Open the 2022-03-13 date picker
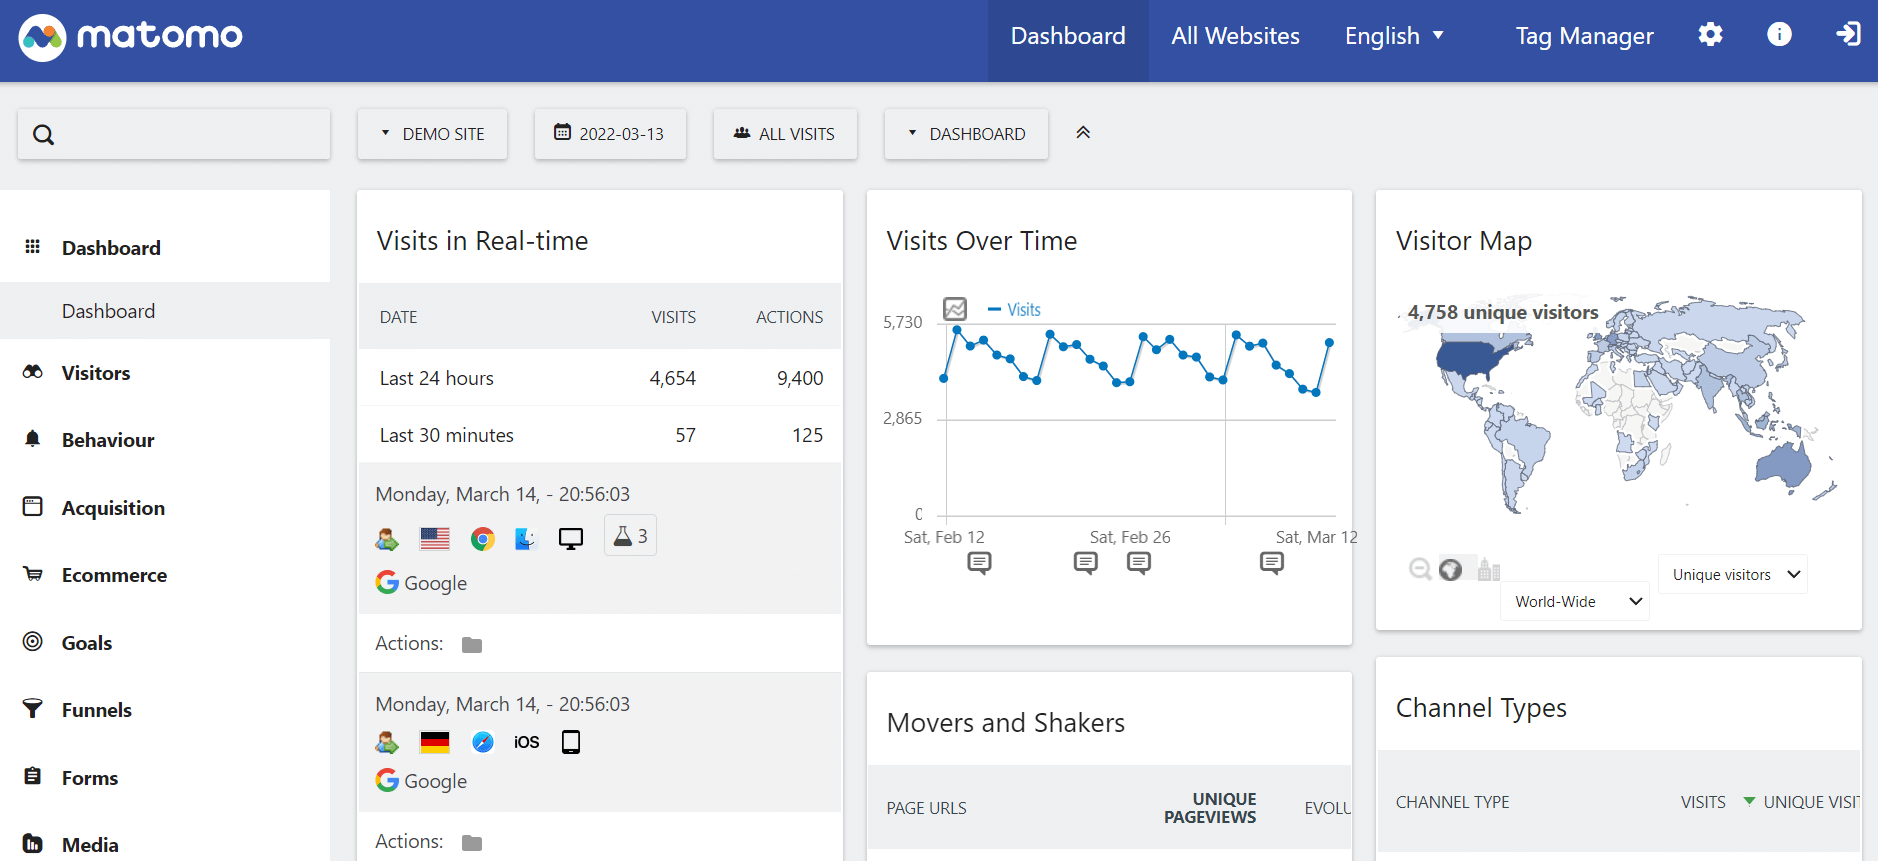 click(610, 134)
